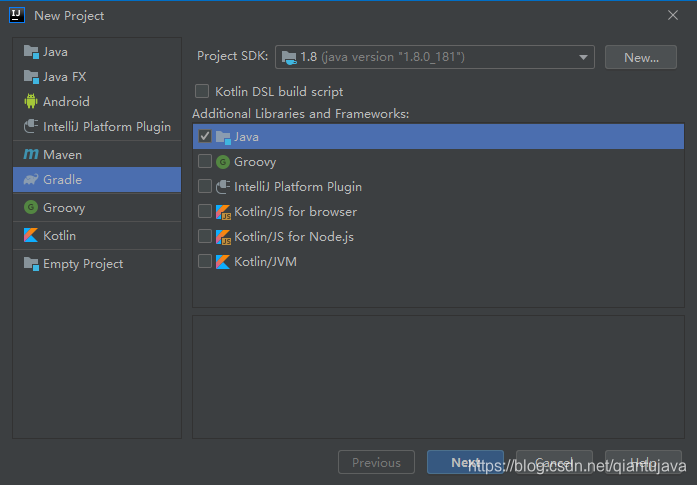This screenshot has height=485, width=697.
Task: Select the Kotlin/JVM row text
Action: point(265,262)
